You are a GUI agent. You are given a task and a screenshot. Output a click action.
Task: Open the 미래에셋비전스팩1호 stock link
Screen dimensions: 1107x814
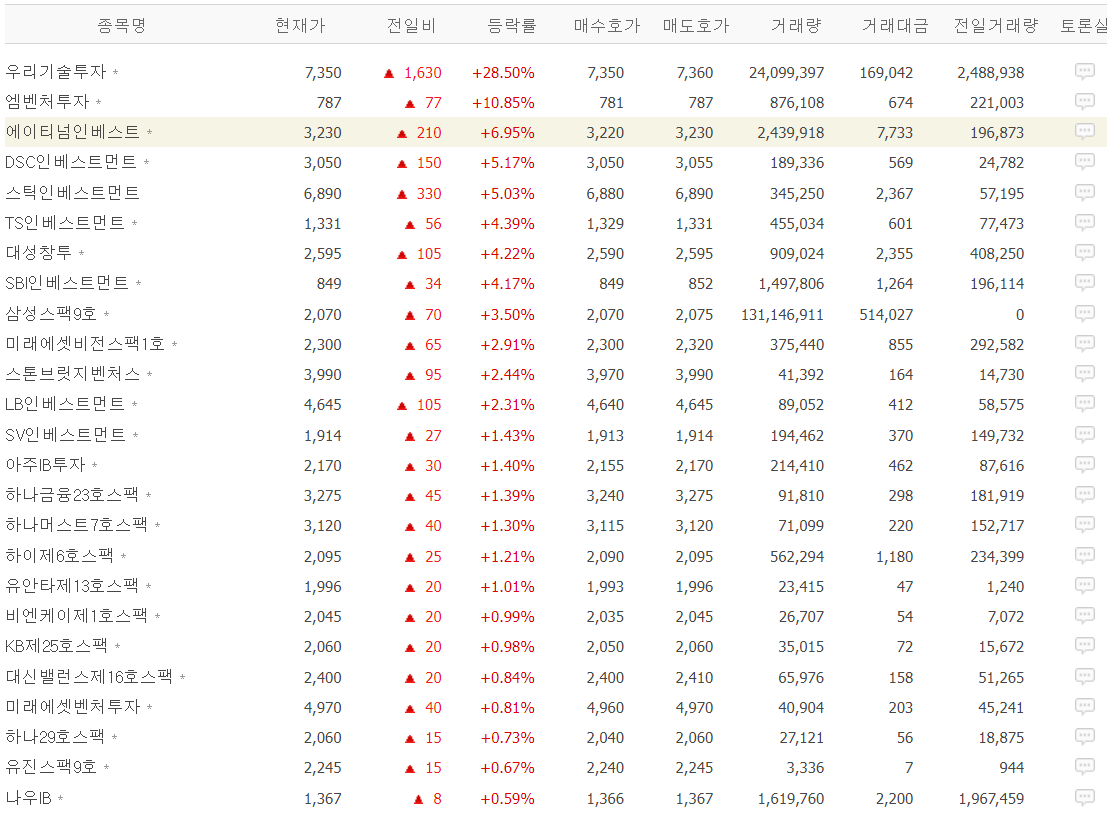point(85,344)
